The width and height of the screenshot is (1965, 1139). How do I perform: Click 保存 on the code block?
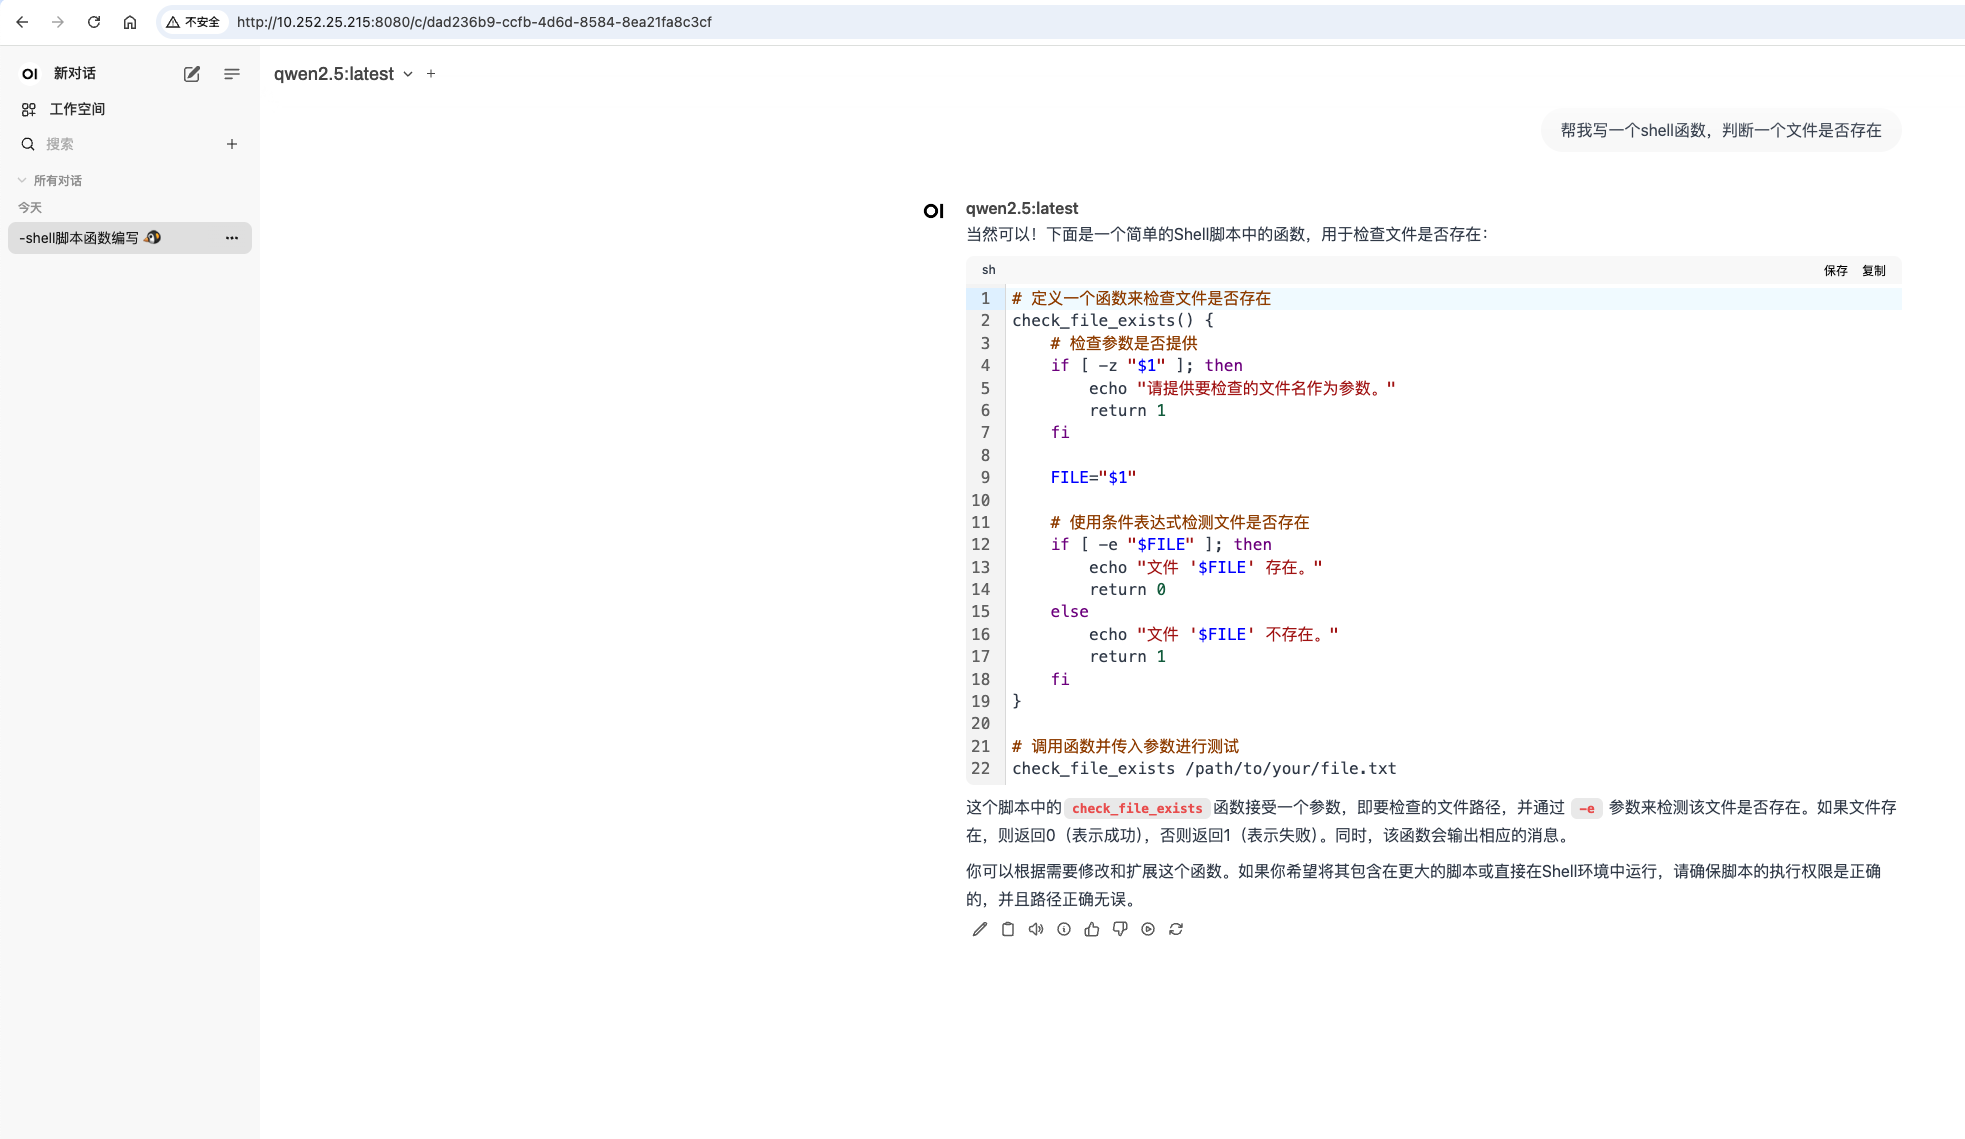click(x=1835, y=271)
